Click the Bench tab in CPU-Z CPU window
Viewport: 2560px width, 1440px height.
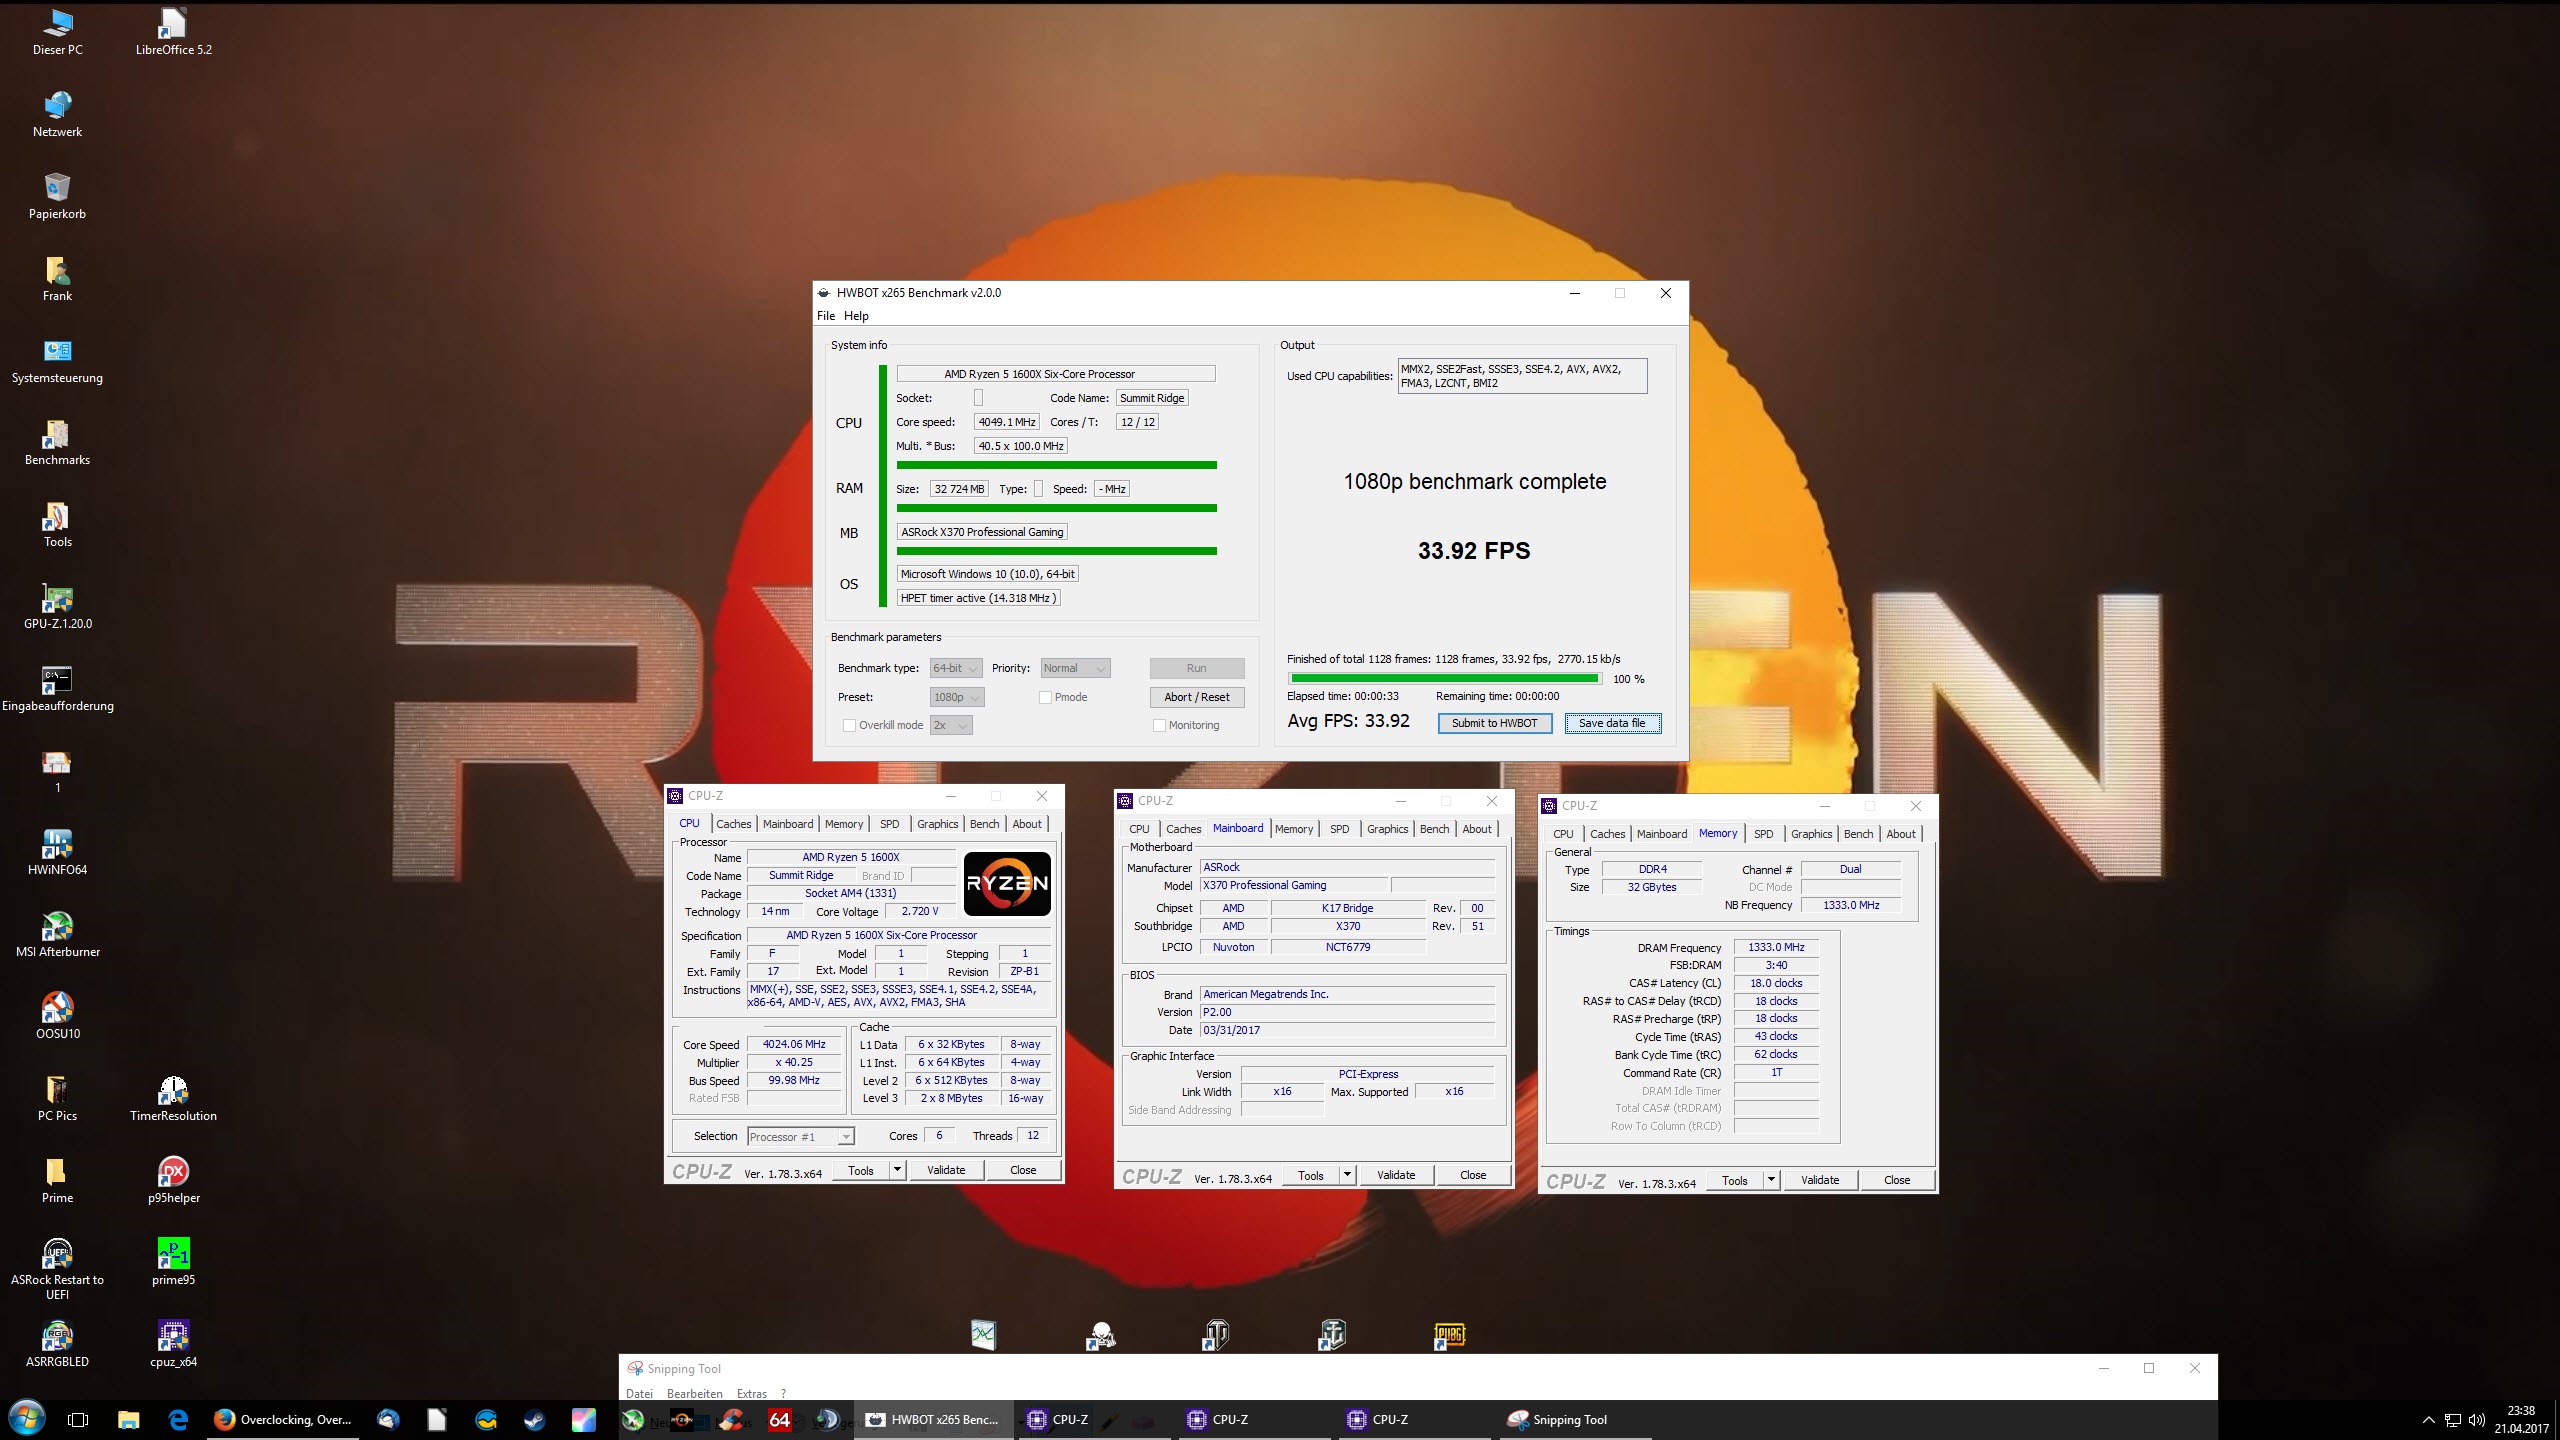tap(984, 824)
